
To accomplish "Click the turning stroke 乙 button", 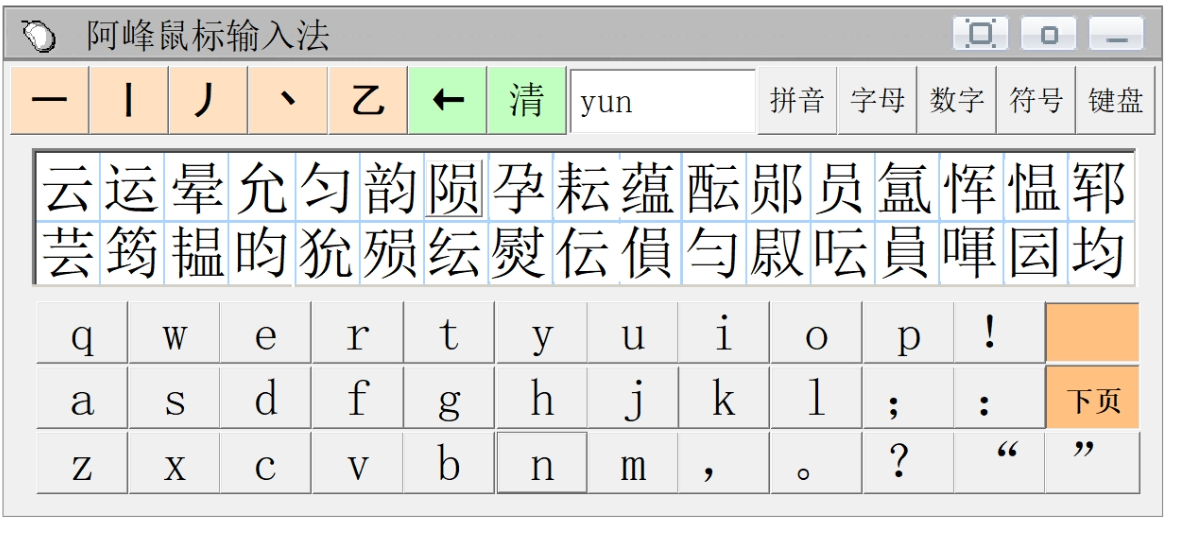I will click(x=368, y=101).
